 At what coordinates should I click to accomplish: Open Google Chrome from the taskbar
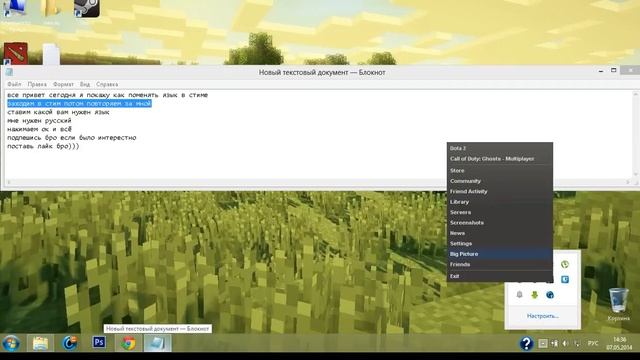(x=128, y=343)
